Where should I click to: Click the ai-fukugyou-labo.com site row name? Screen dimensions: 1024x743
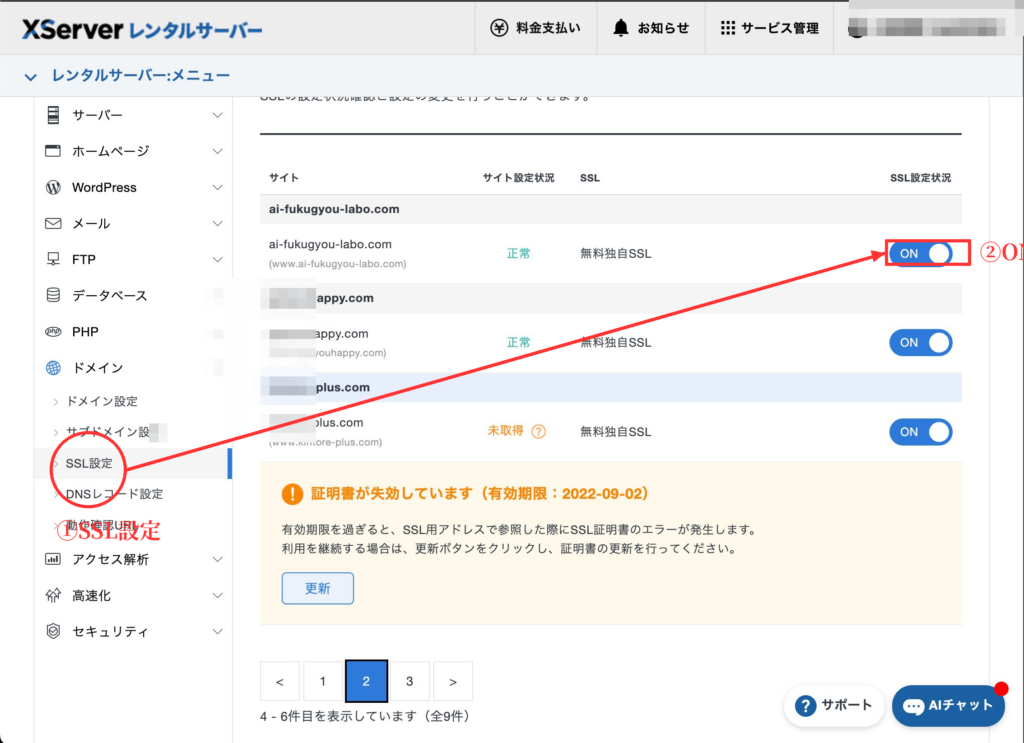[x=330, y=244]
